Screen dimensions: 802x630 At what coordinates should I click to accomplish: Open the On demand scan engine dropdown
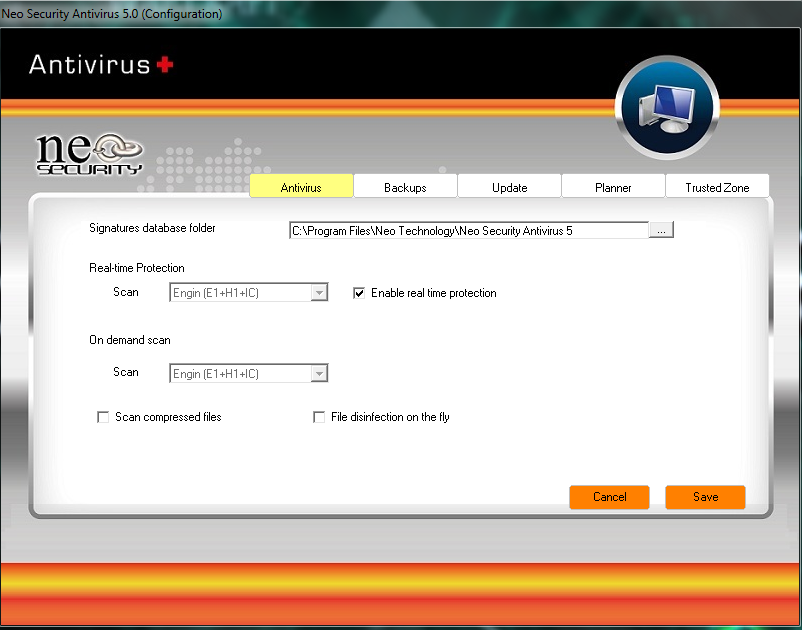(249, 373)
